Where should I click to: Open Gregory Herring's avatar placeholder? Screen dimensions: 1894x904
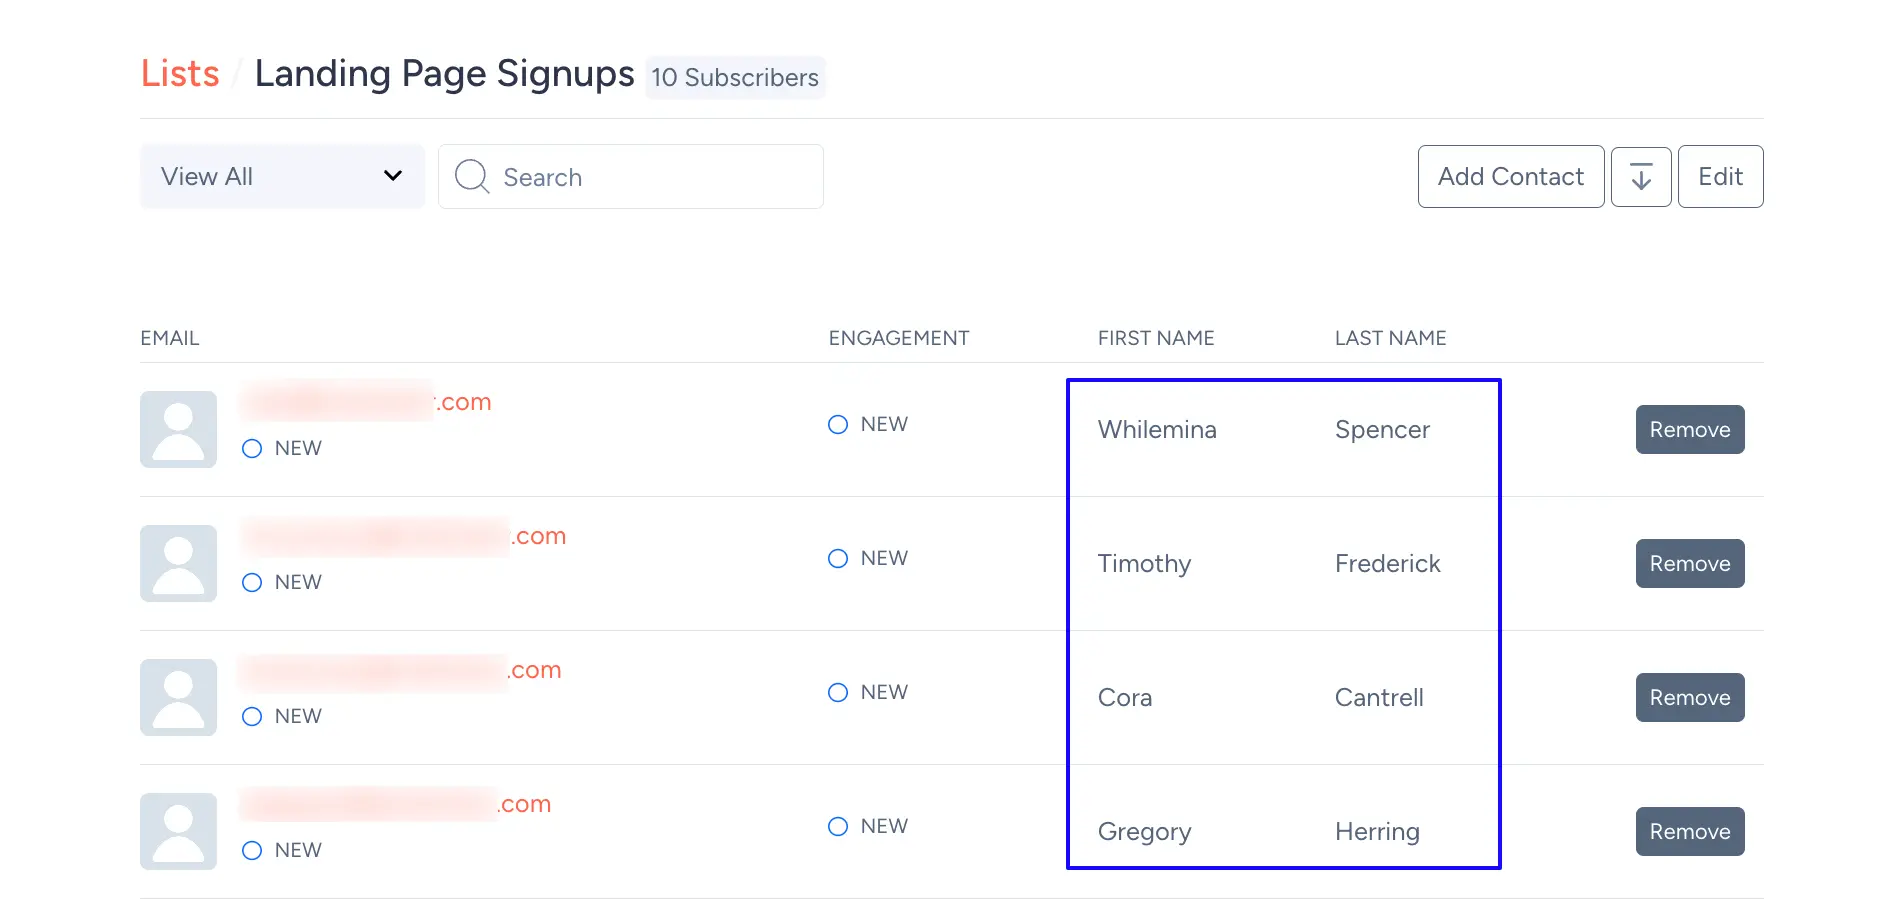click(178, 832)
